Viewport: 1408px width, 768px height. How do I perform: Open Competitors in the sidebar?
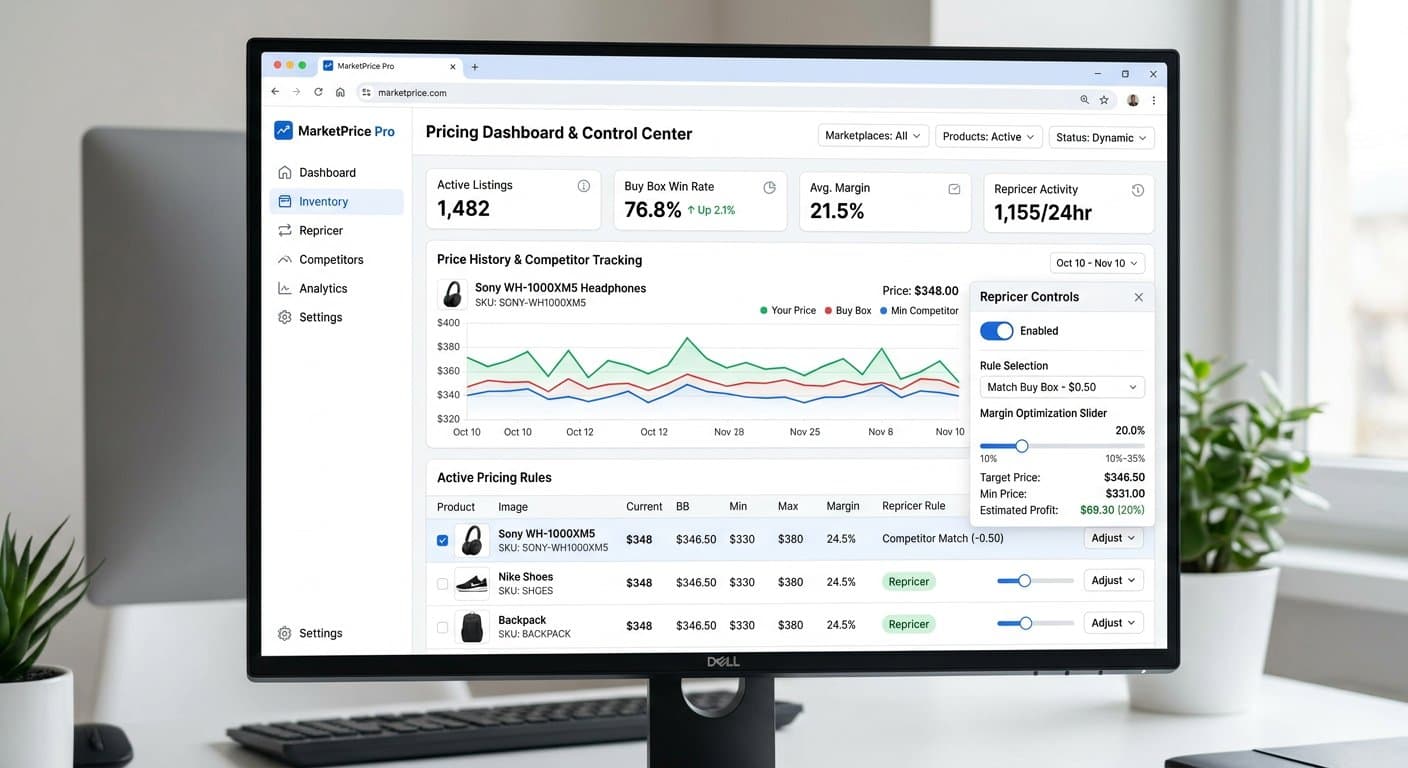click(x=330, y=259)
